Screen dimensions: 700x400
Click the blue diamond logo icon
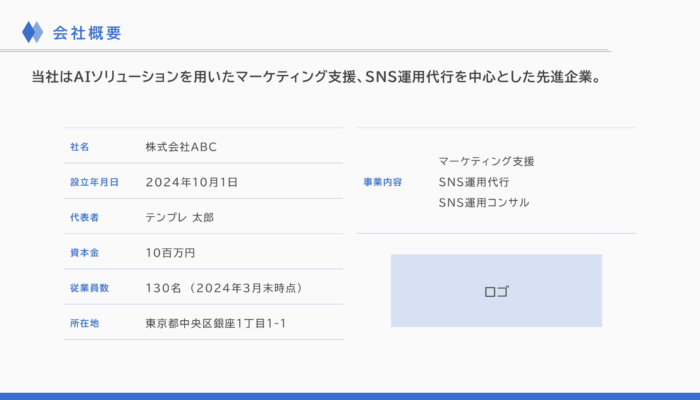[x=33, y=32]
